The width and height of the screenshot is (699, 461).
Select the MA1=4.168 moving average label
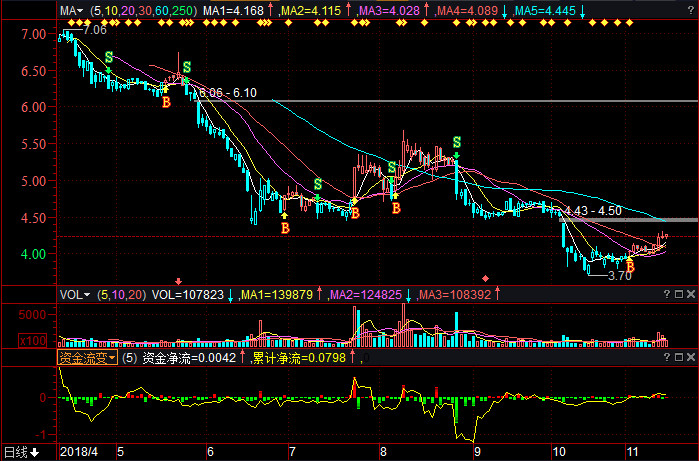pyautogui.click(x=235, y=11)
